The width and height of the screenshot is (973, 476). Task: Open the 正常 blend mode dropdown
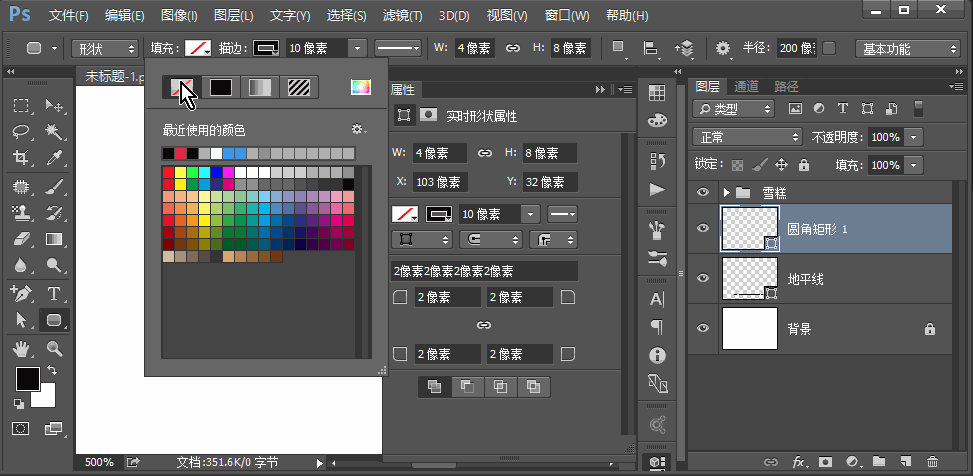(747, 136)
